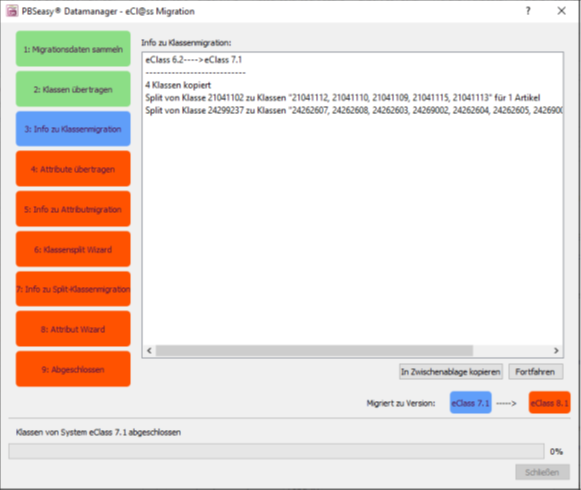Close the eCl@ss Migration dialog
581x490 pixels.
click(x=562, y=11)
